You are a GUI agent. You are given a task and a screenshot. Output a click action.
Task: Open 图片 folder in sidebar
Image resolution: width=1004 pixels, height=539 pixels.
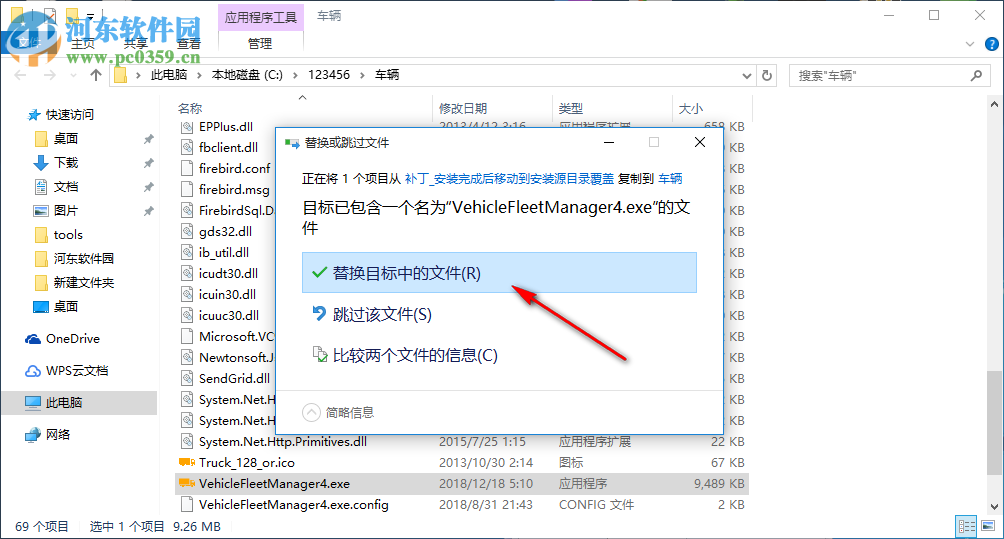pyautogui.click(x=65, y=211)
